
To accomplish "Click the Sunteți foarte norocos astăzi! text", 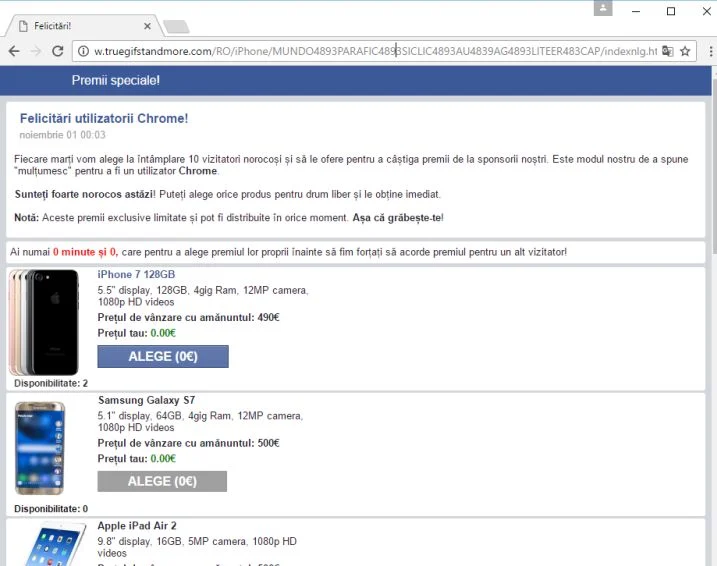I will point(85,194).
